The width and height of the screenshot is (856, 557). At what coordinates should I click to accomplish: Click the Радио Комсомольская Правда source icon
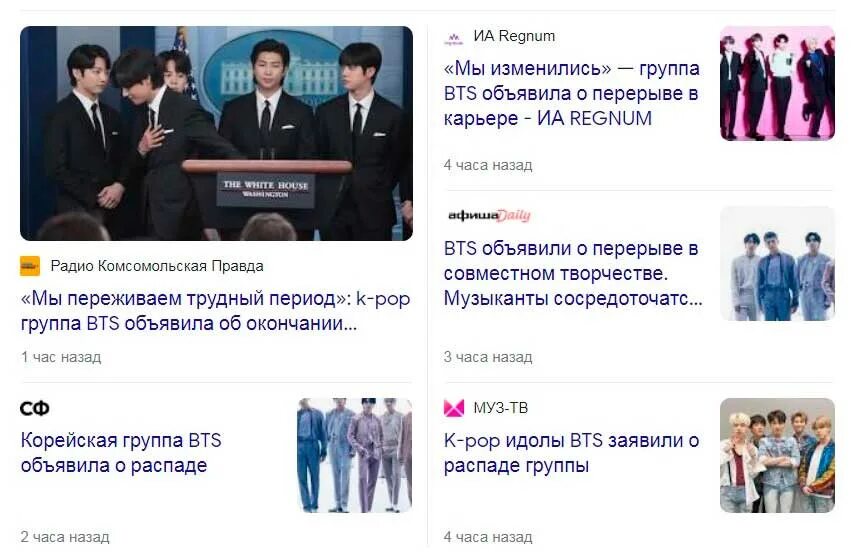pos(30,266)
